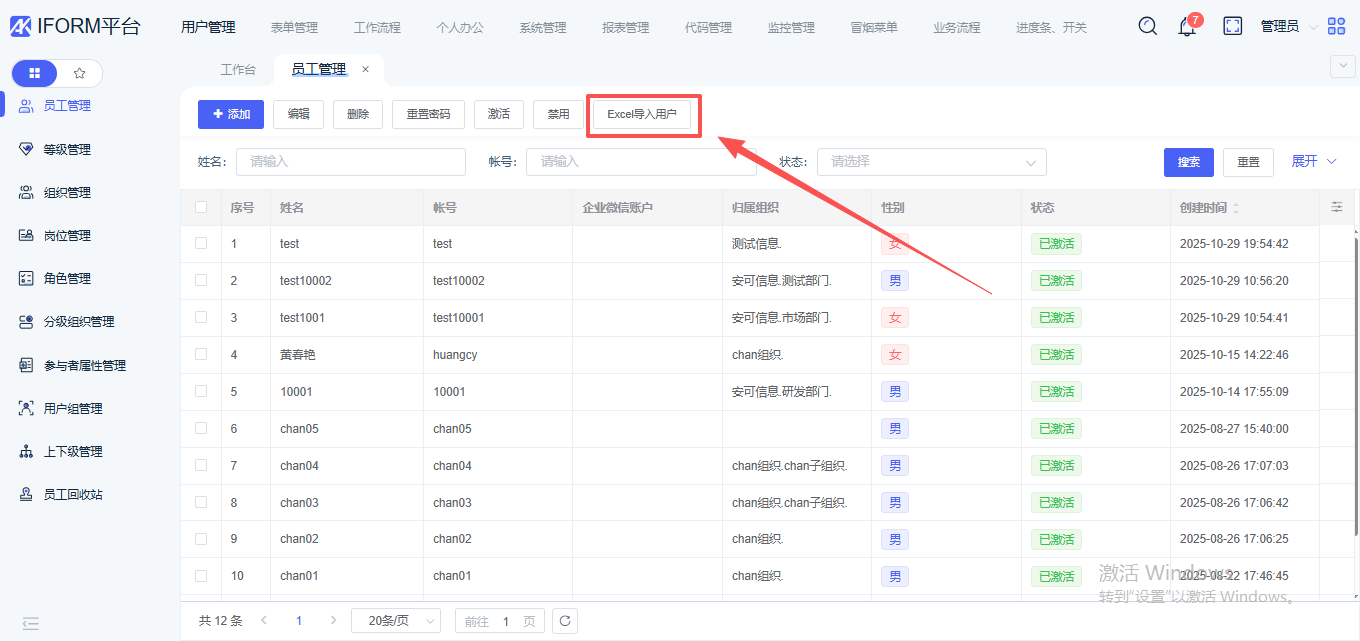Switch to the 工作台 tab

coord(238,70)
